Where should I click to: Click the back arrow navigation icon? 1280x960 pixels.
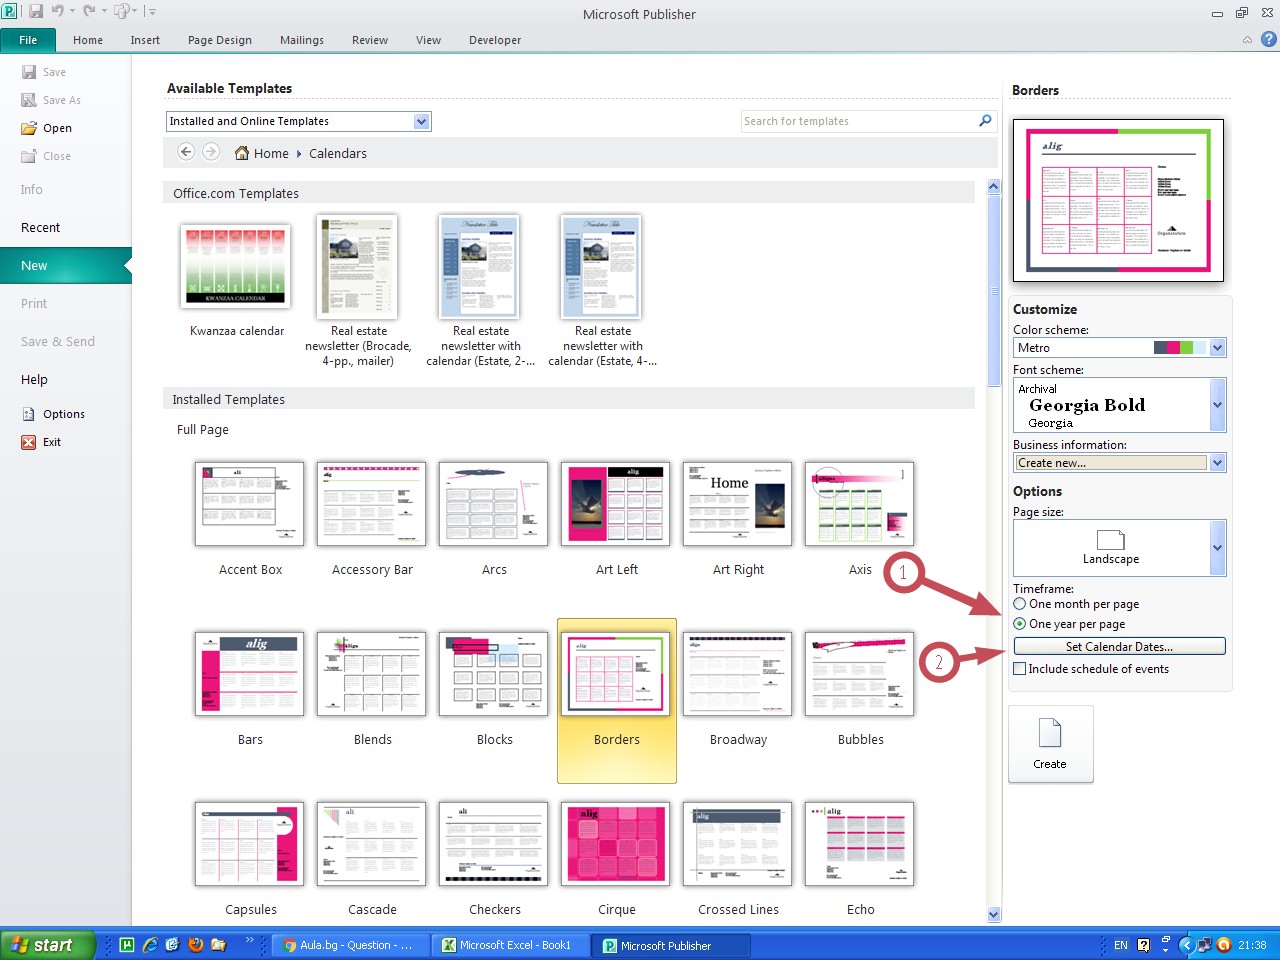pyautogui.click(x=186, y=152)
